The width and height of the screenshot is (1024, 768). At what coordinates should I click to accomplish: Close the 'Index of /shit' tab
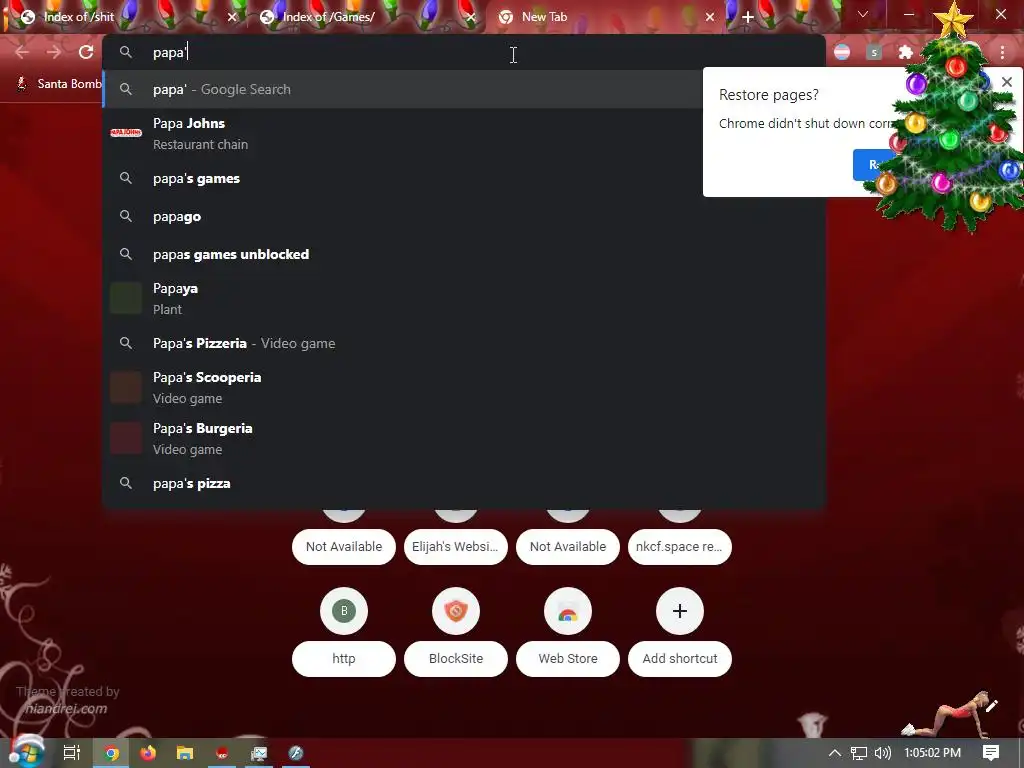click(x=232, y=17)
